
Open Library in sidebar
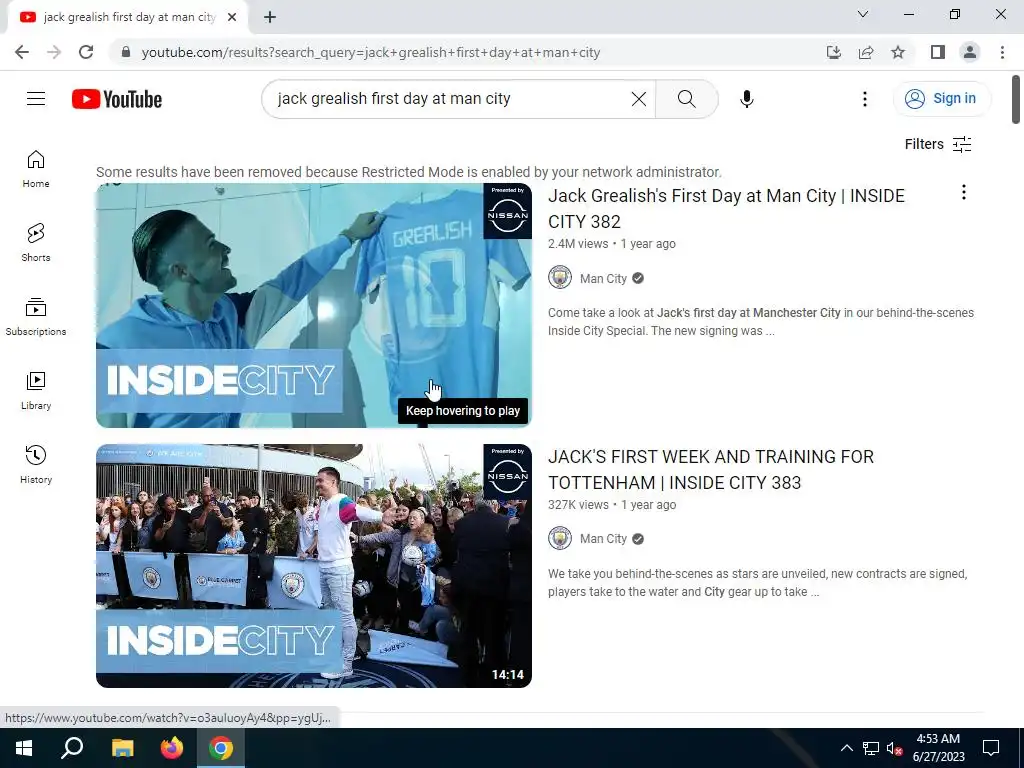[x=36, y=391]
